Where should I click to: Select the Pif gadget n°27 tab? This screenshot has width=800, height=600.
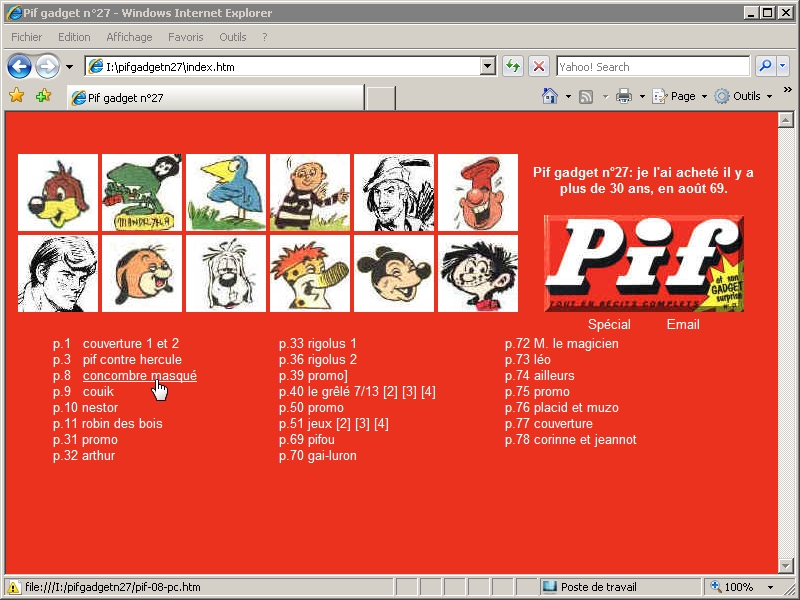216,97
